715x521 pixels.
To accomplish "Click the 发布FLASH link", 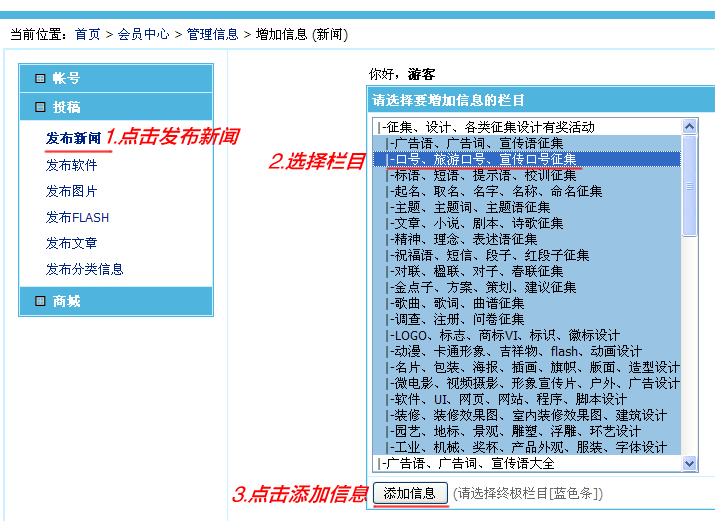I will pos(77,217).
